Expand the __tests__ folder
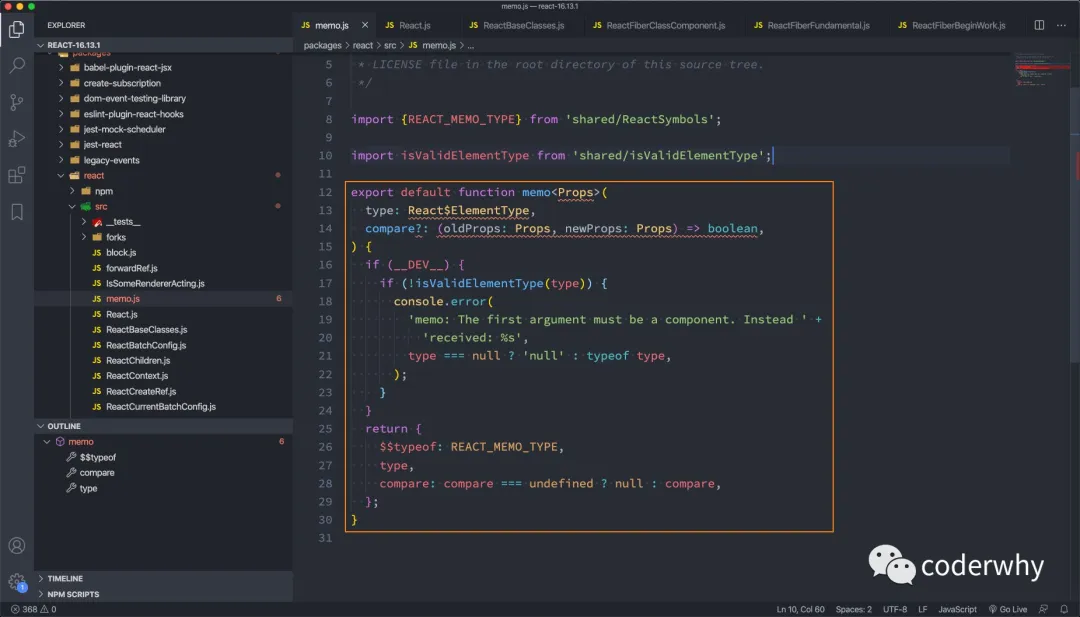This screenshot has width=1080, height=617. pyautogui.click(x=163, y=222)
